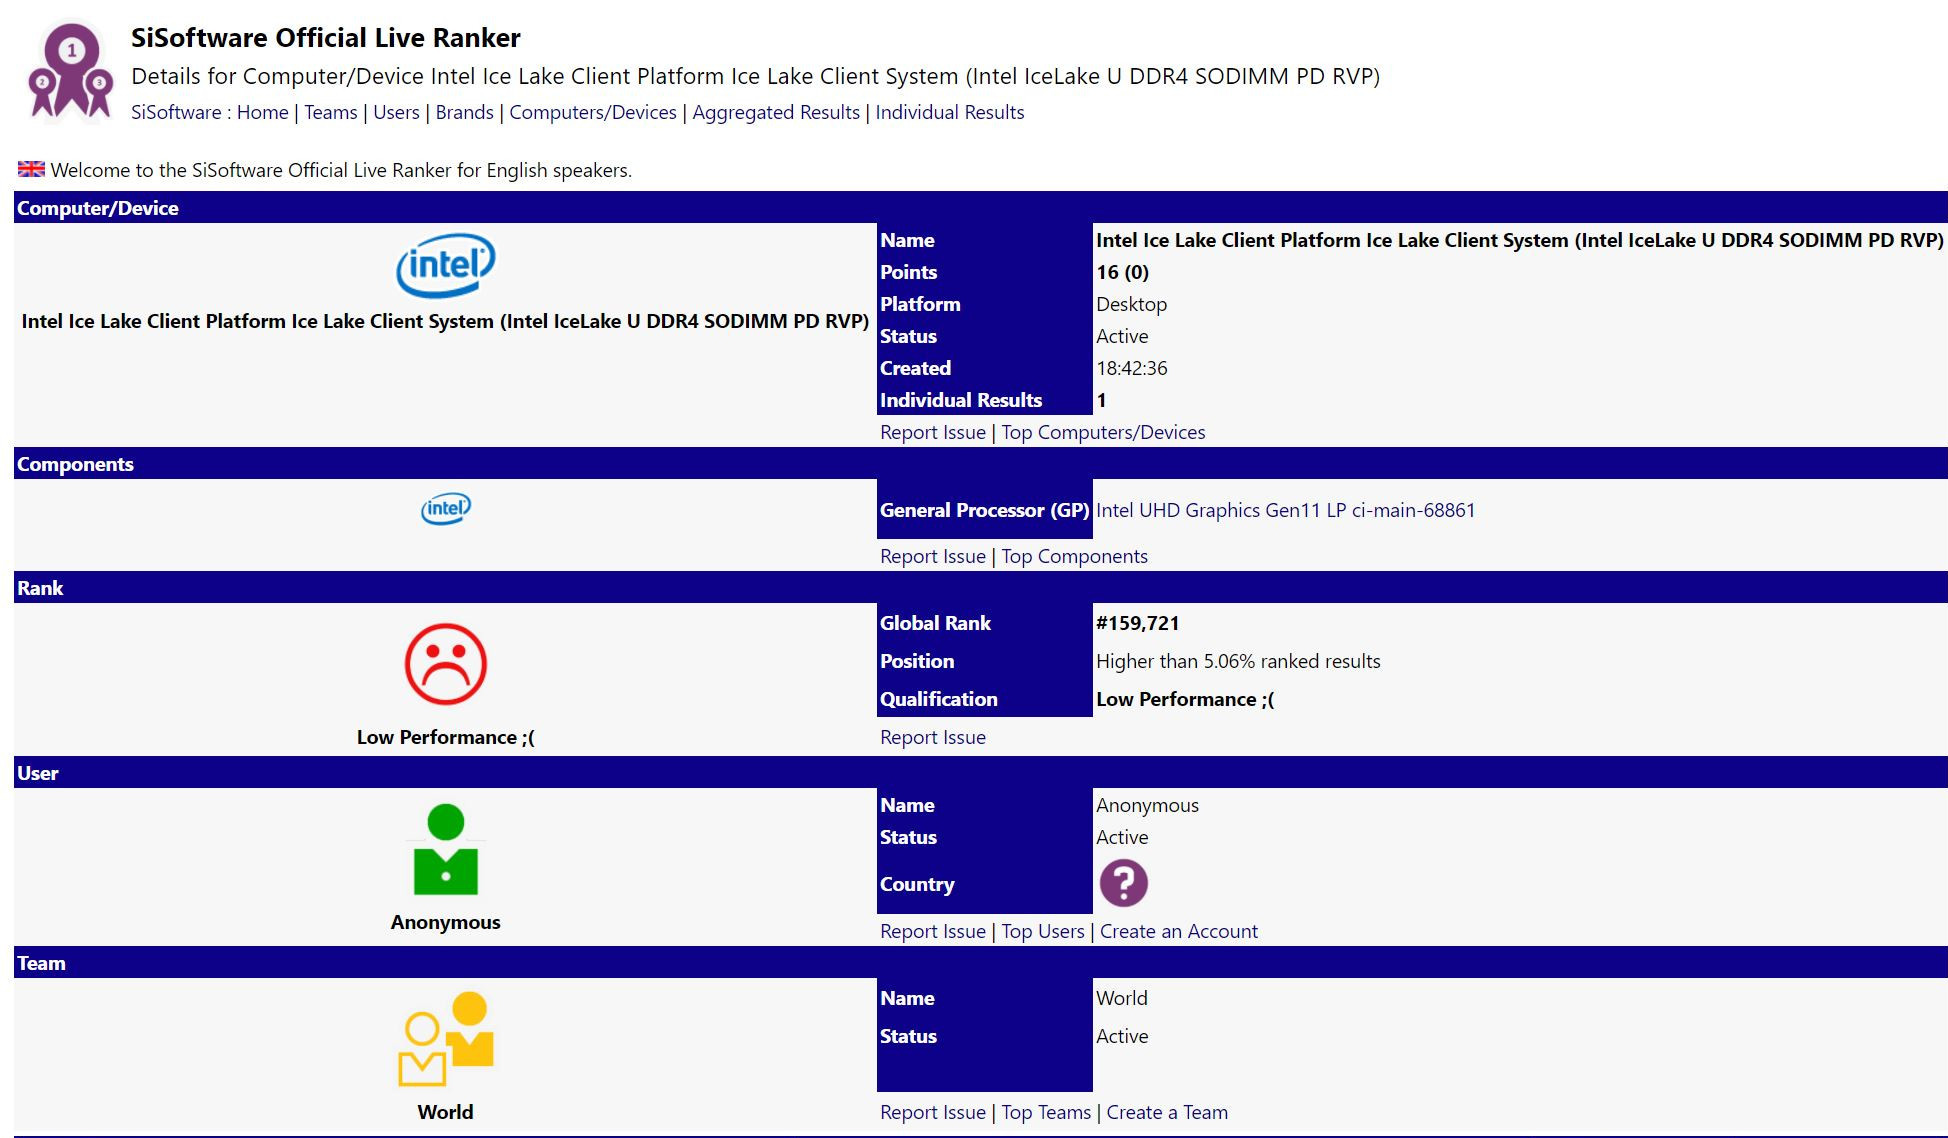Viewport: 1948px width, 1138px height.
Task: Open the SiSoftware link in navigation
Action: (x=176, y=112)
